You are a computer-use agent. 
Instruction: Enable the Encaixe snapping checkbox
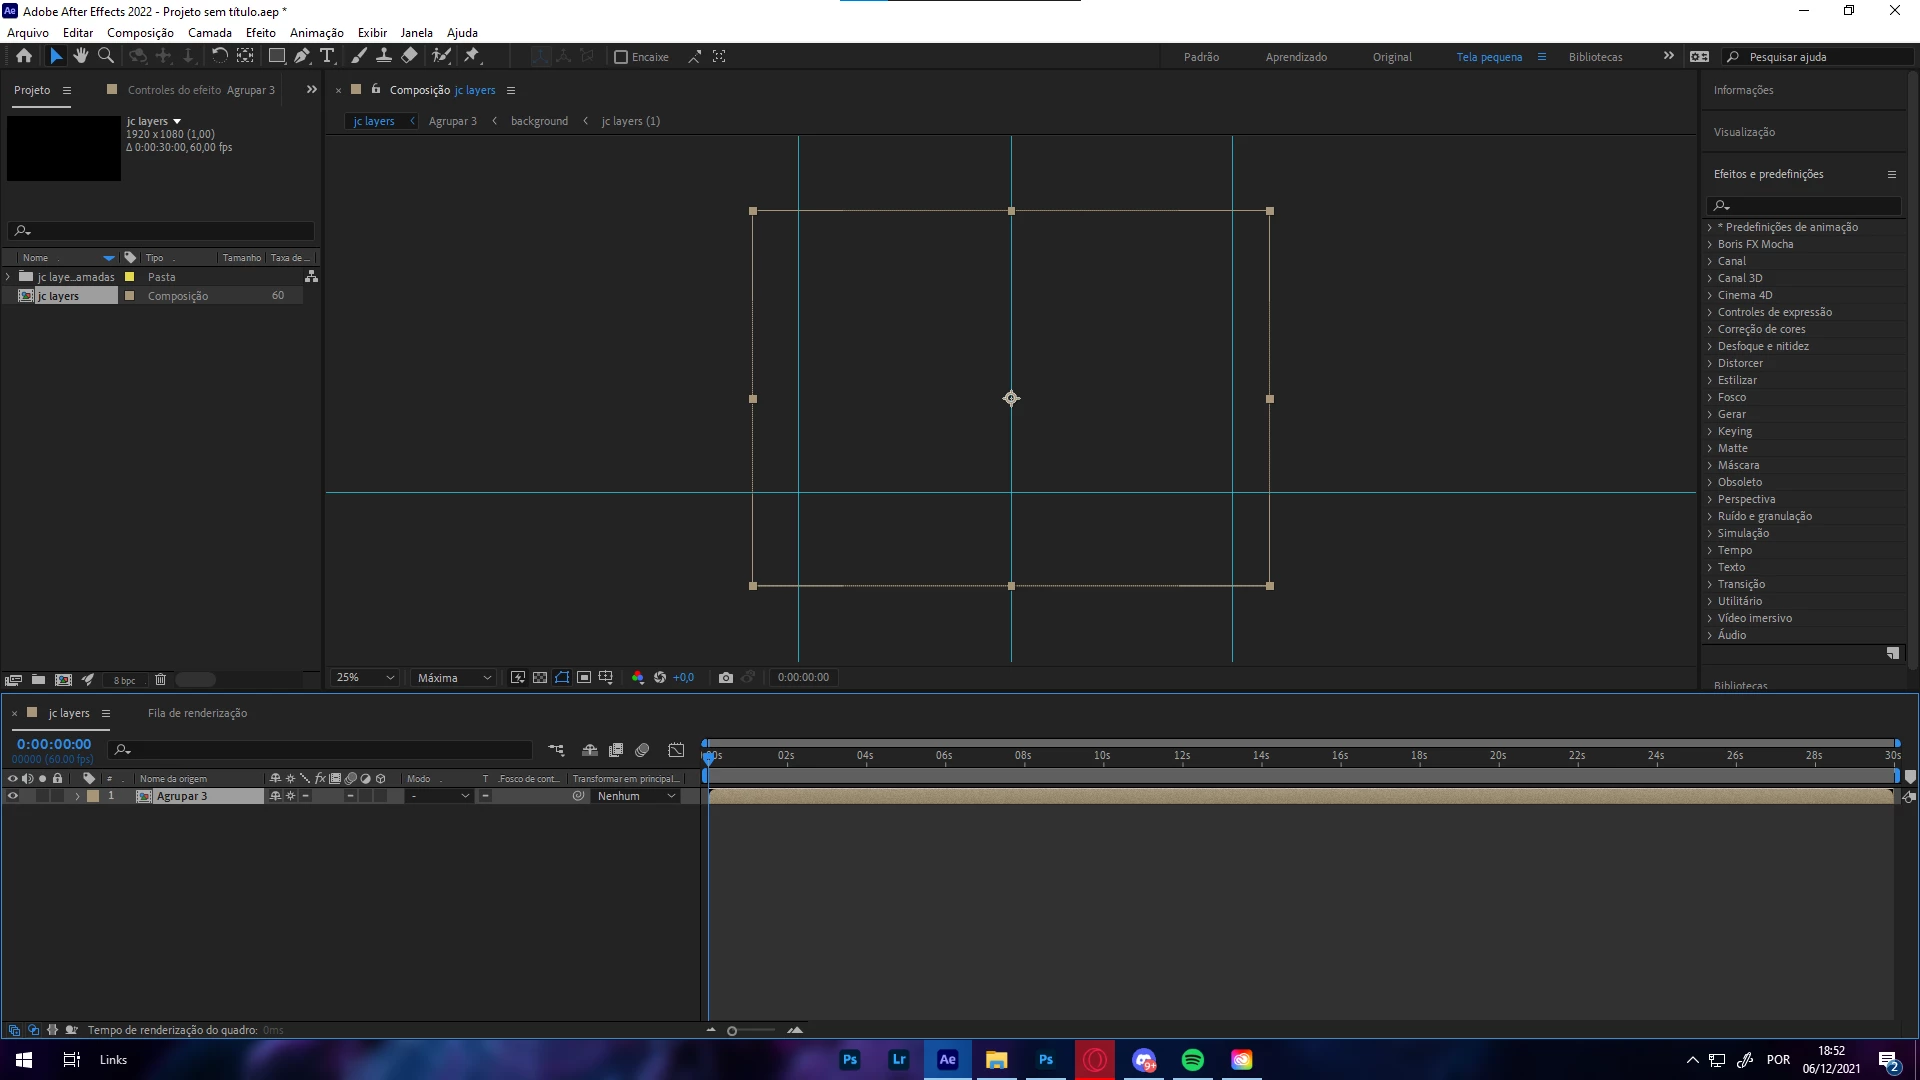621,57
